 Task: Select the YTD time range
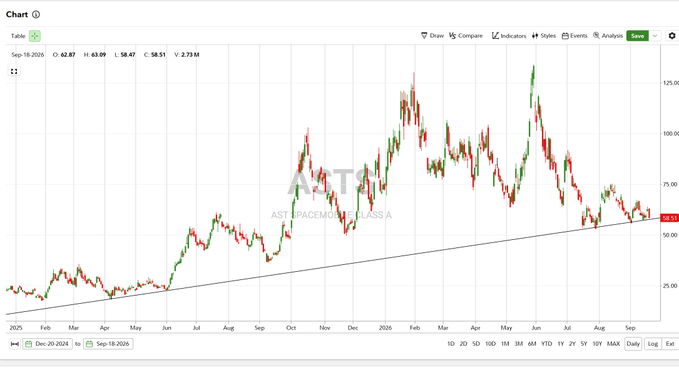pos(546,344)
